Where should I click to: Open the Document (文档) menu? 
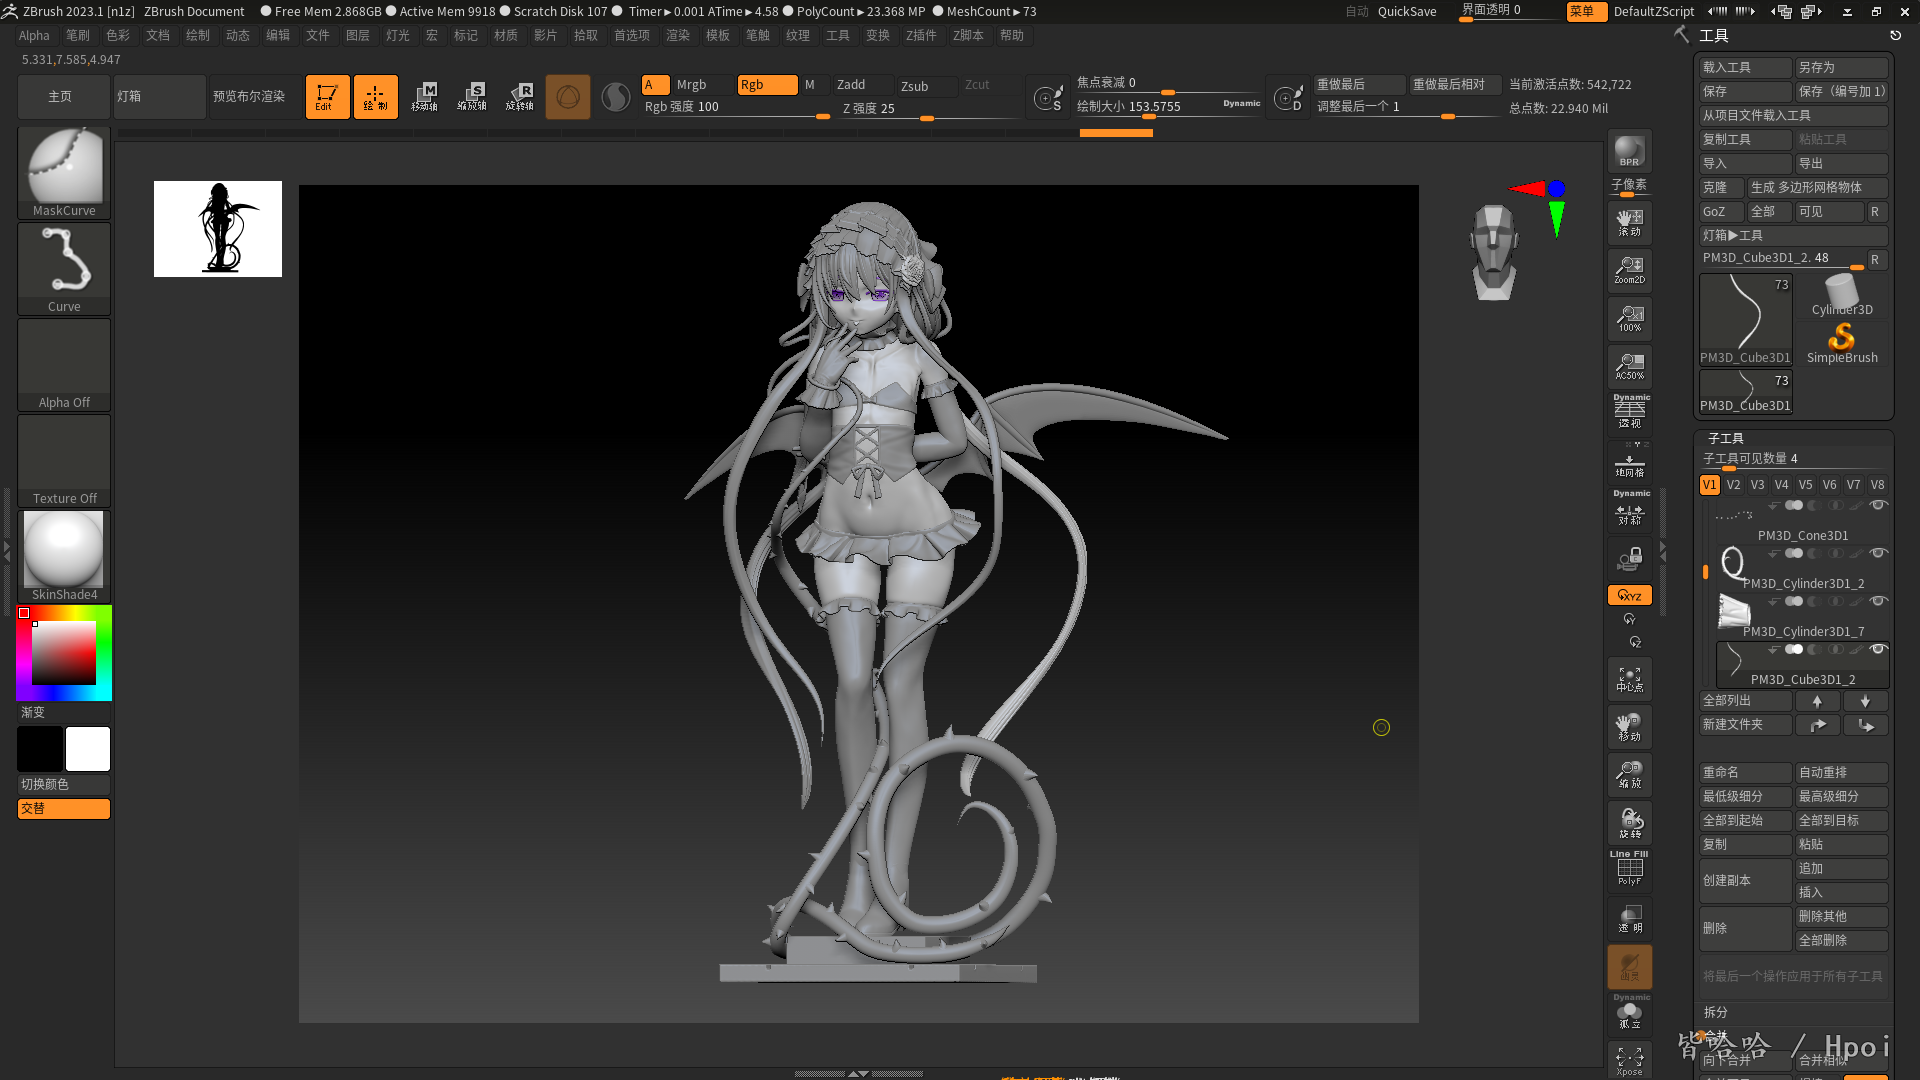[158, 35]
